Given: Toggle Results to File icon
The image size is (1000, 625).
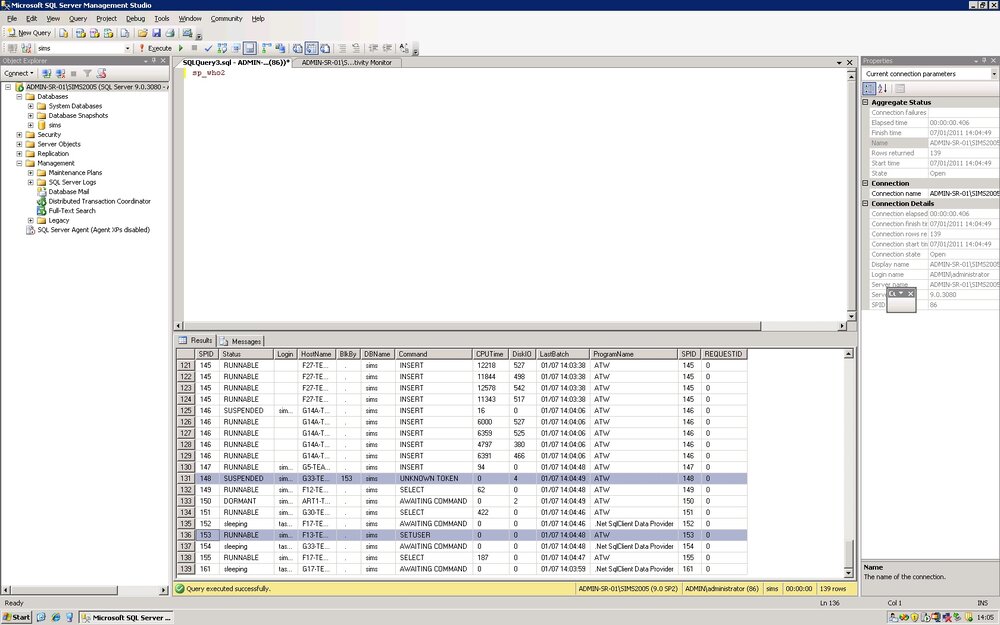Looking at the screenshot, I should coord(325,48).
